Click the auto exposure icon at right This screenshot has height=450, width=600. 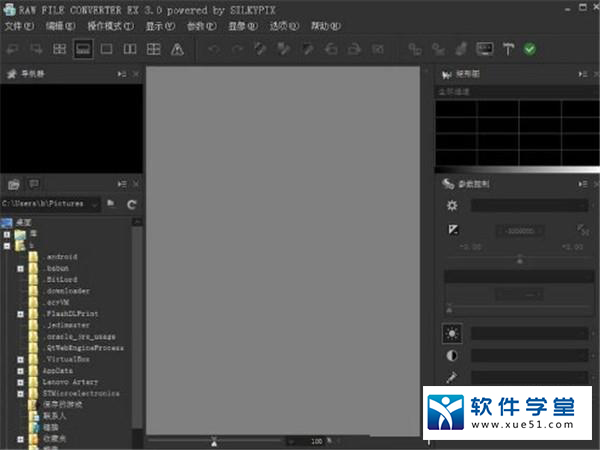click(582, 230)
